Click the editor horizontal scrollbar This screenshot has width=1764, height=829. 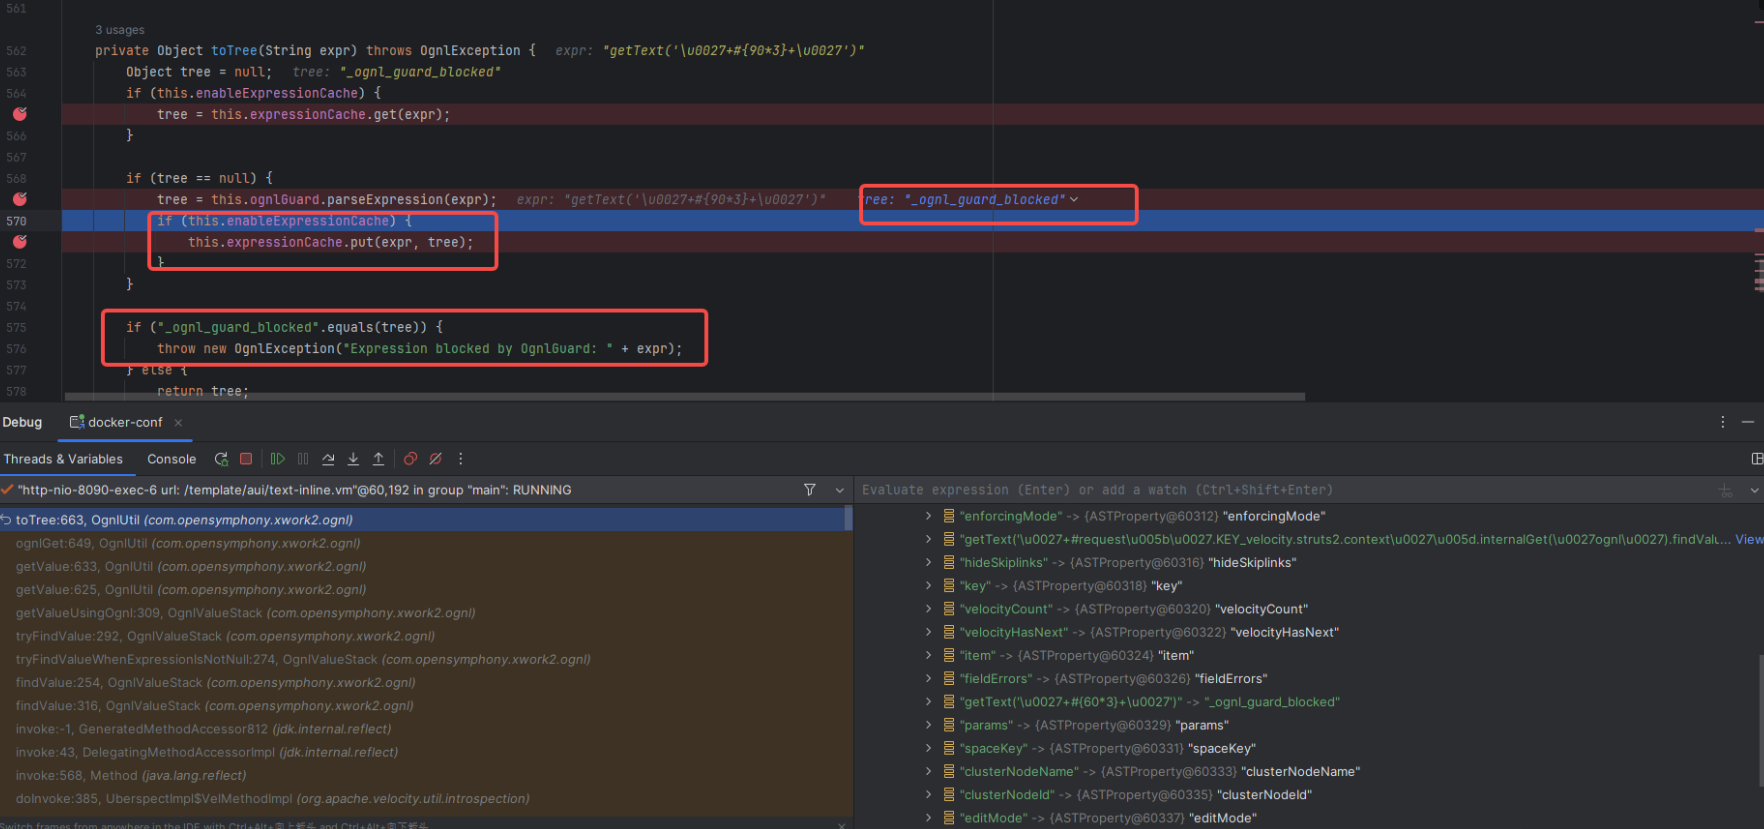pyautogui.click(x=685, y=396)
